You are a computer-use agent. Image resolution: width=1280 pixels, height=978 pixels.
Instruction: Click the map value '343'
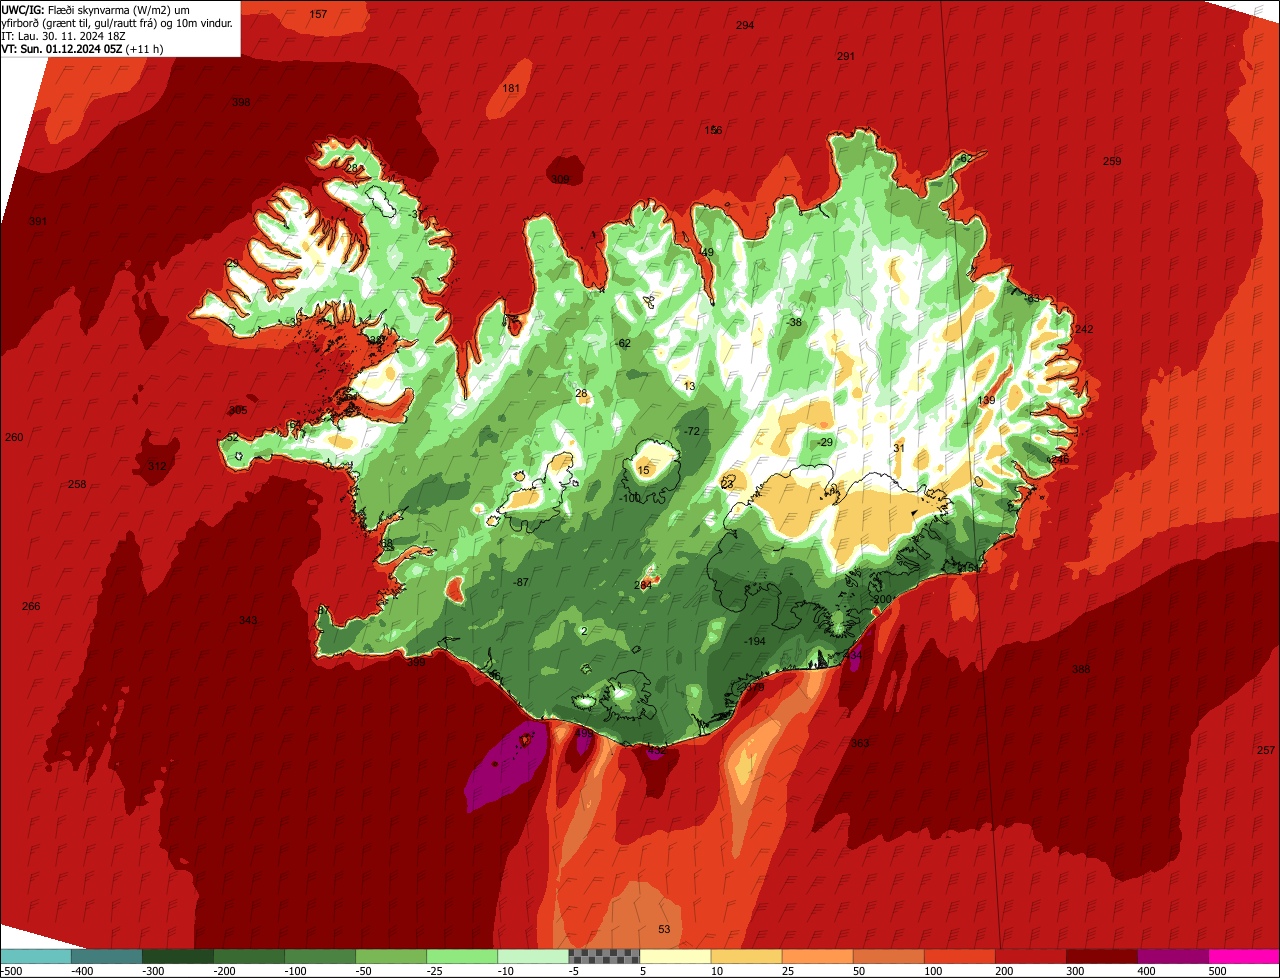(248, 620)
